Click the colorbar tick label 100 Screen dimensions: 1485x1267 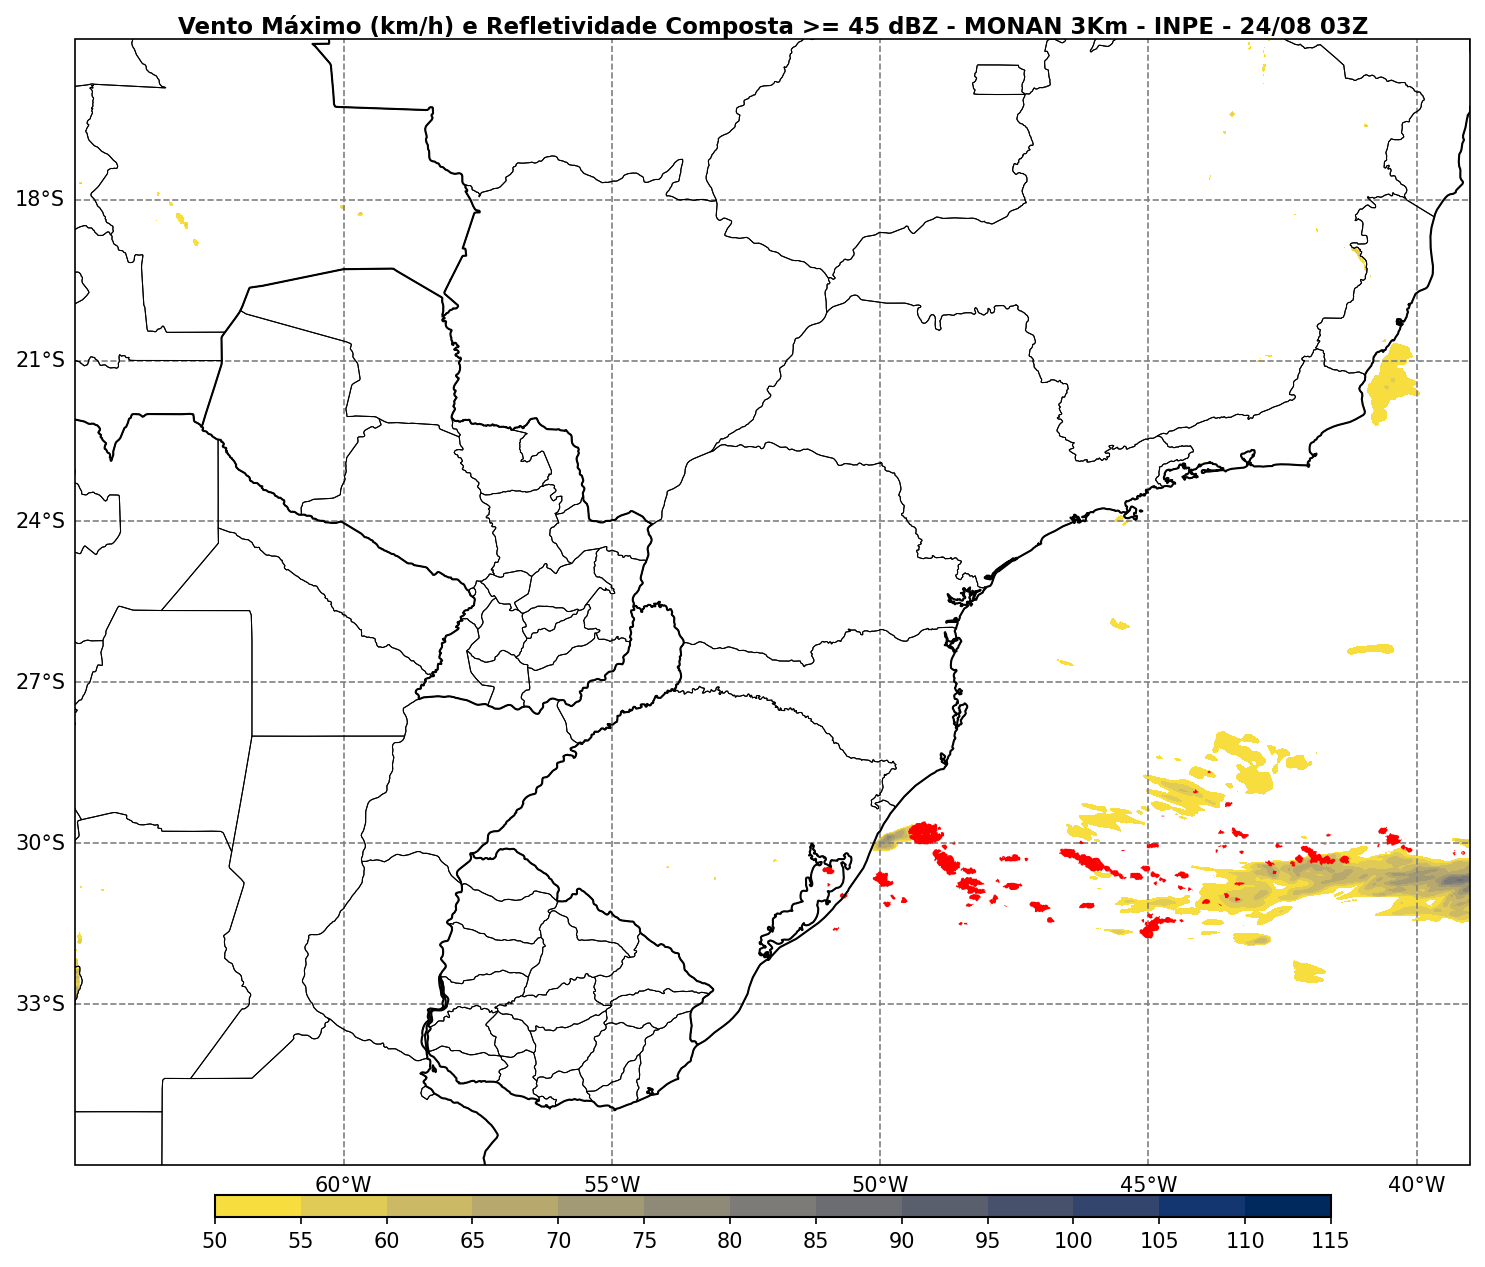(x=1073, y=1241)
